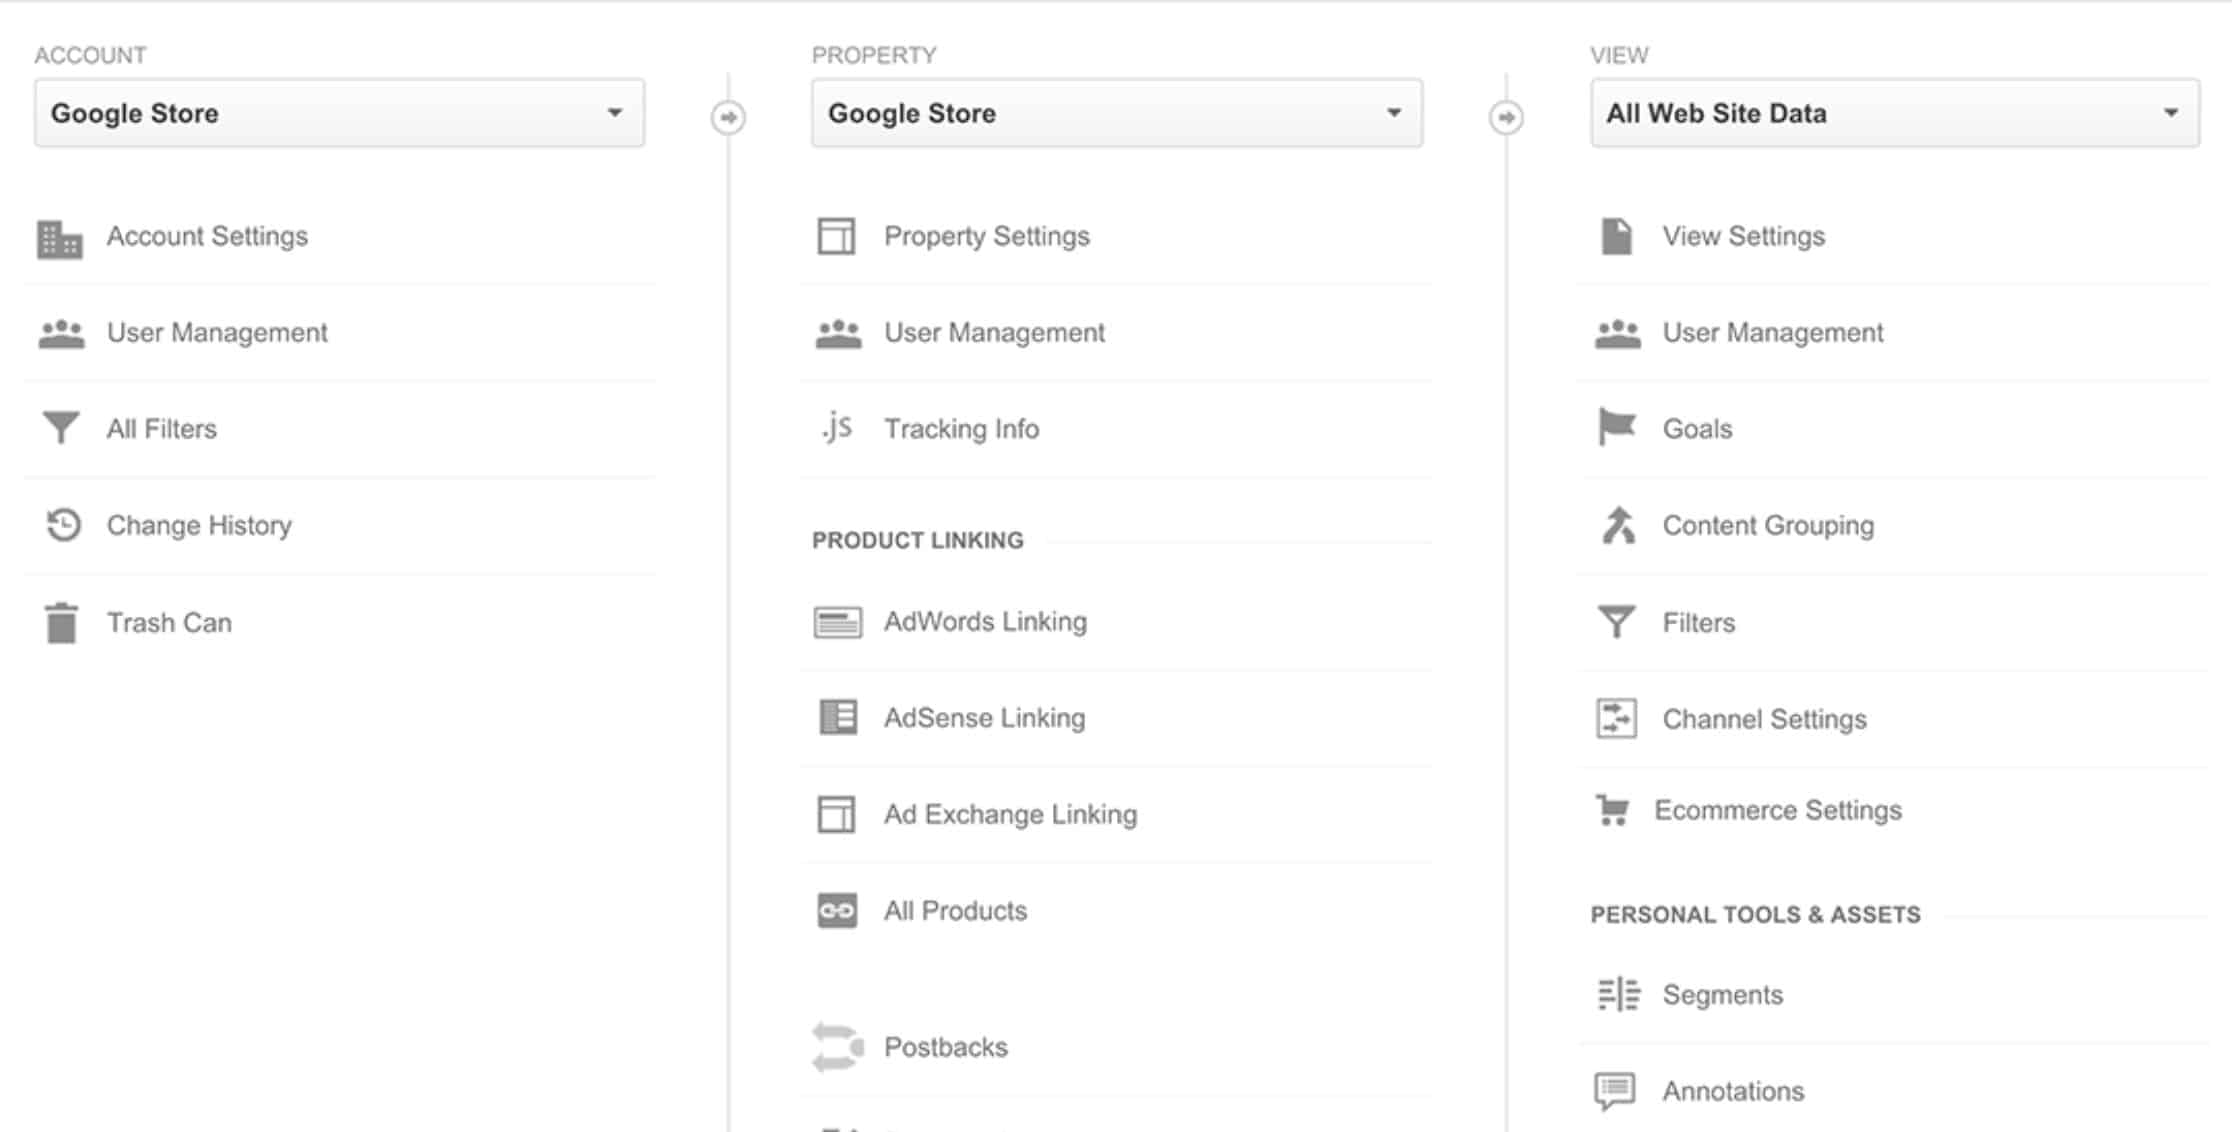Open AdWords Linking
2232x1132 pixels.
point(985,621)
